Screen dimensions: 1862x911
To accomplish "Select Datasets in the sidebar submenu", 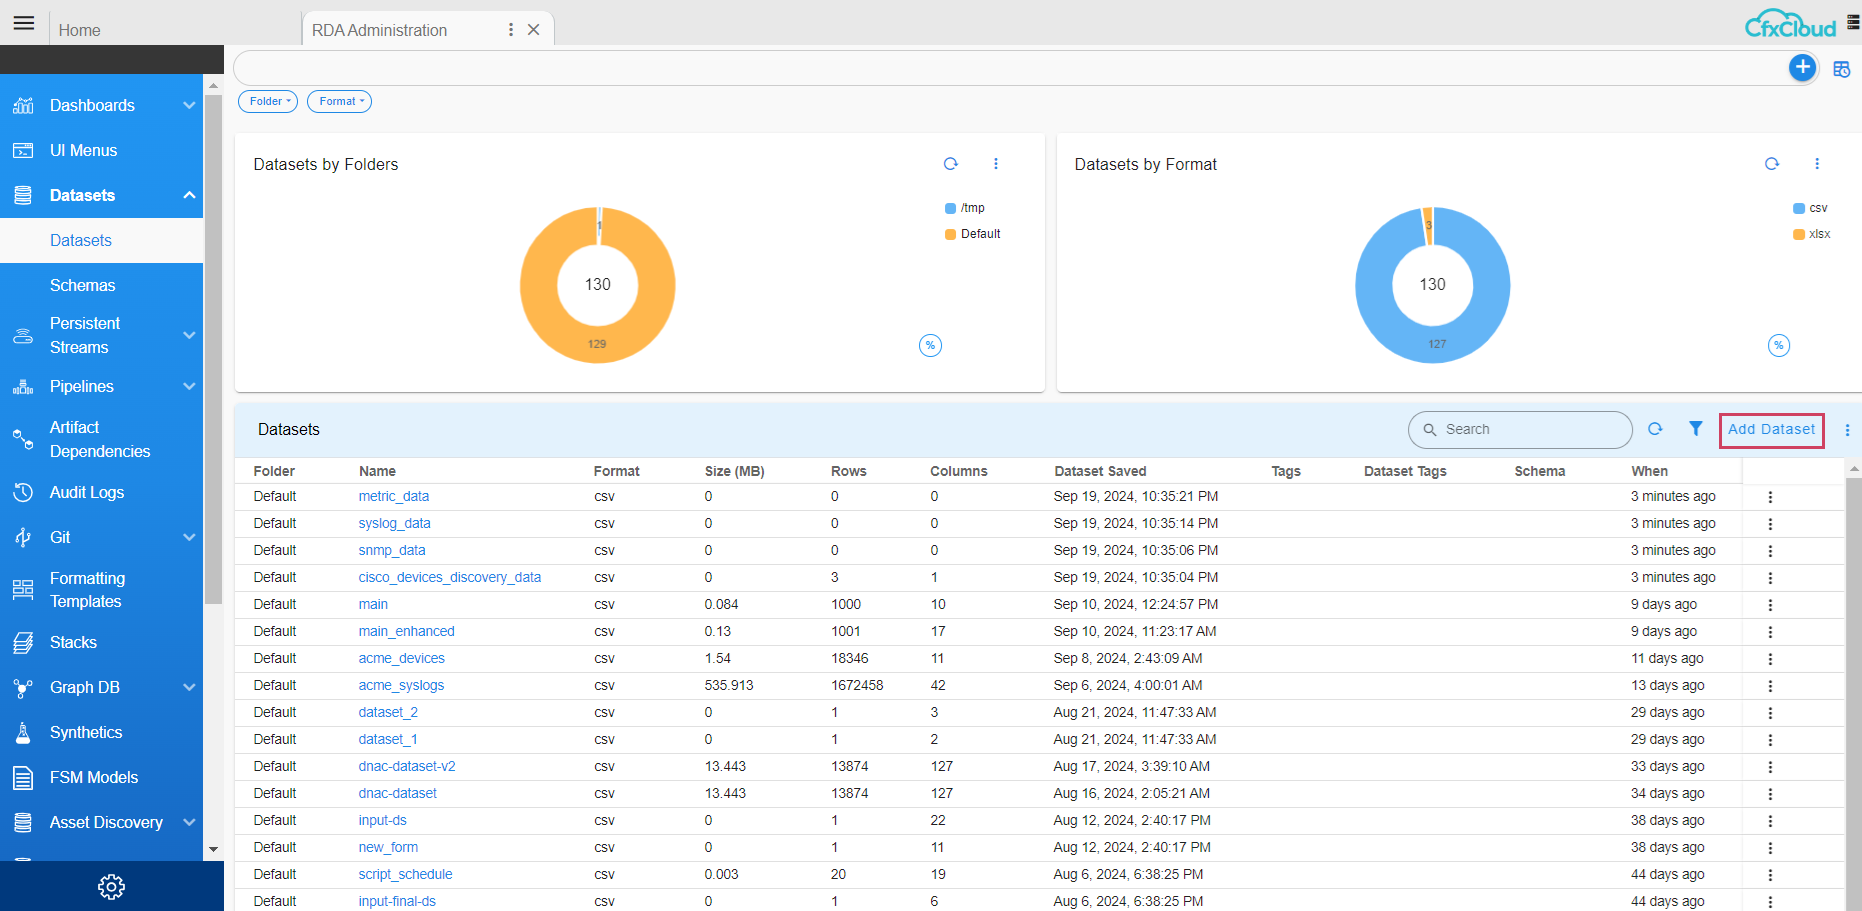I will click(x=81, y=240).
